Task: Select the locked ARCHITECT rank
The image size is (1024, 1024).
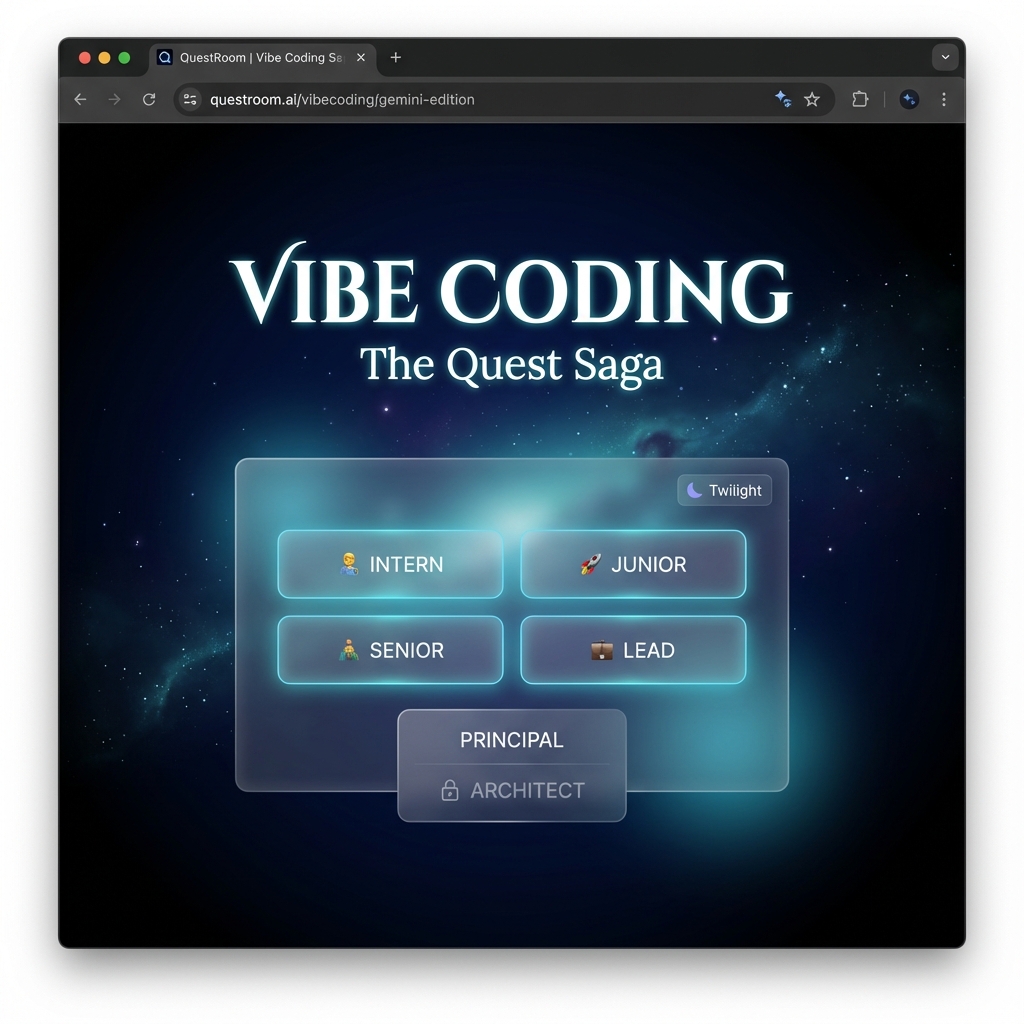Action: (511, 790)
